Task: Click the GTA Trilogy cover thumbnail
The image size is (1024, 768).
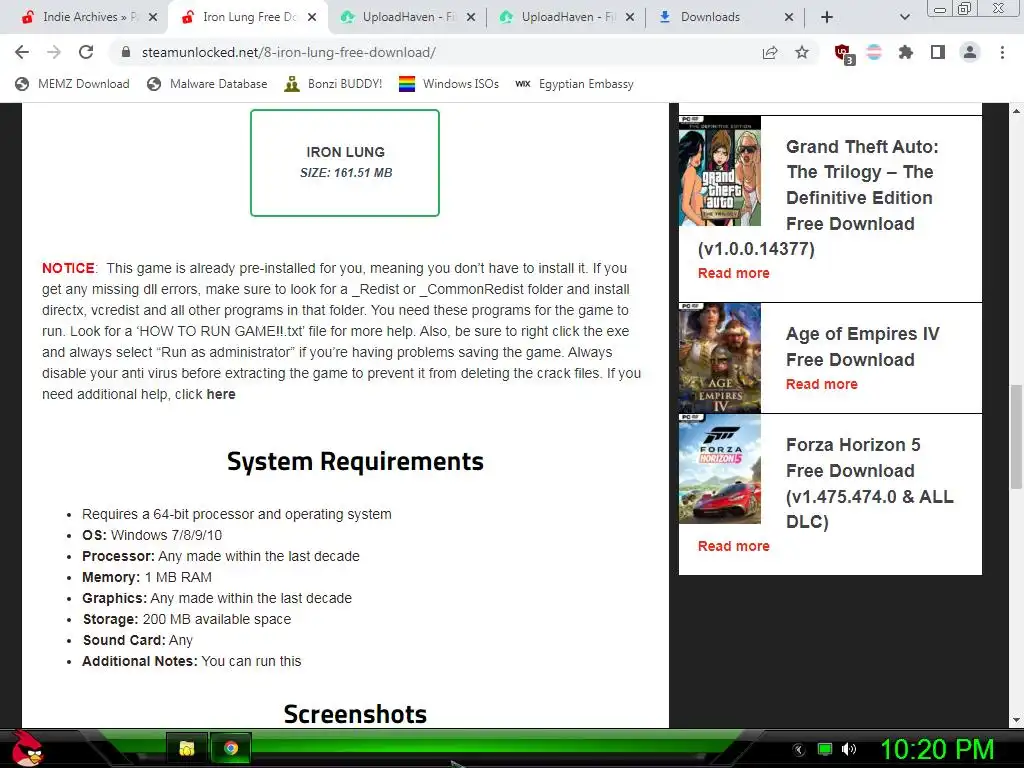Action: 720,171
